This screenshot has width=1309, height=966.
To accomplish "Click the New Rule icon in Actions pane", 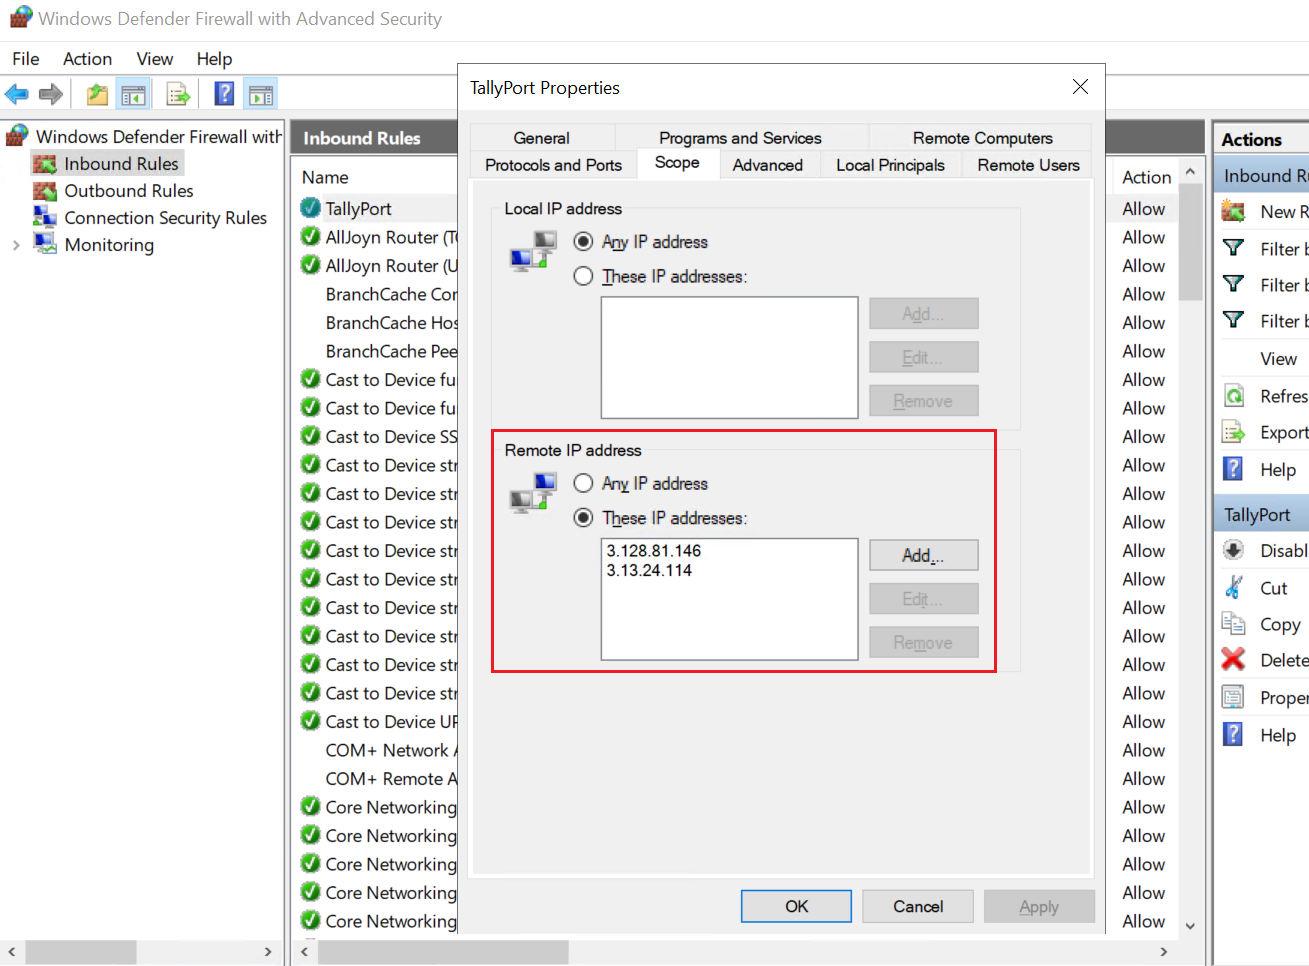I will point(1234,212).
